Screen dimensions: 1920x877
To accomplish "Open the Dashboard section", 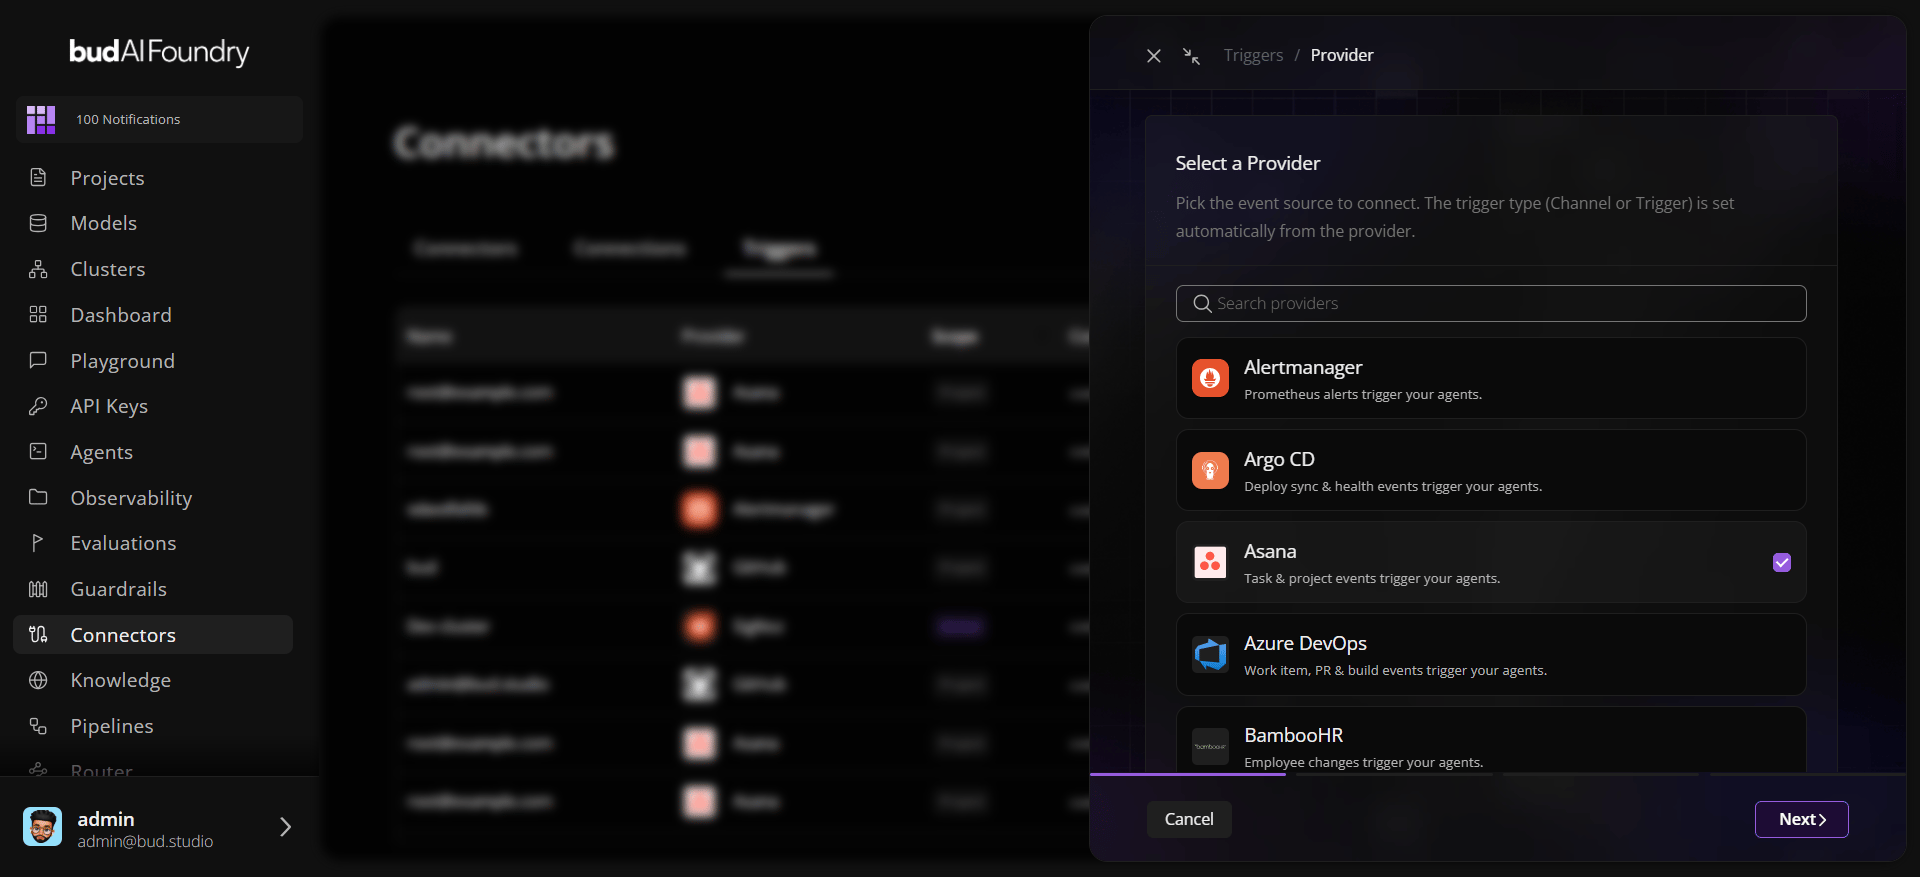I will coord(153,315).
